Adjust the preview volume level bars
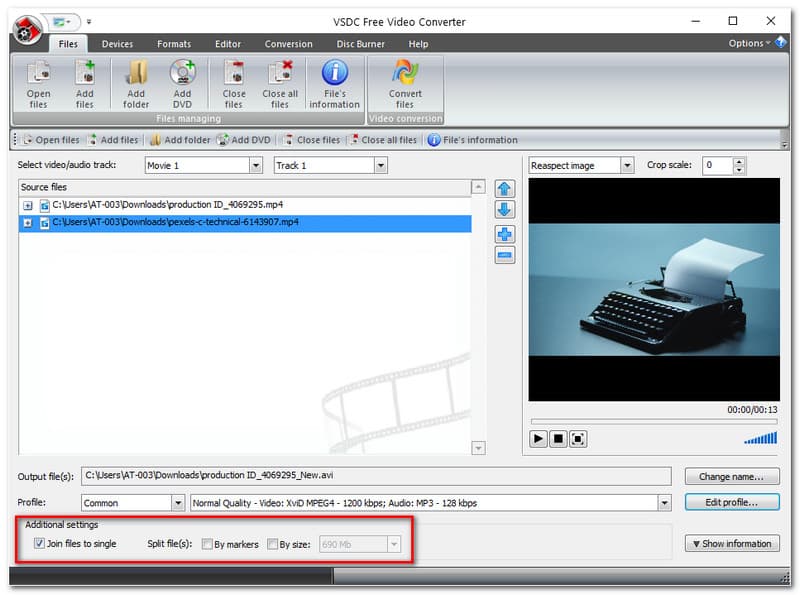This screenshot has height=595, width=800. coord(761,438)
